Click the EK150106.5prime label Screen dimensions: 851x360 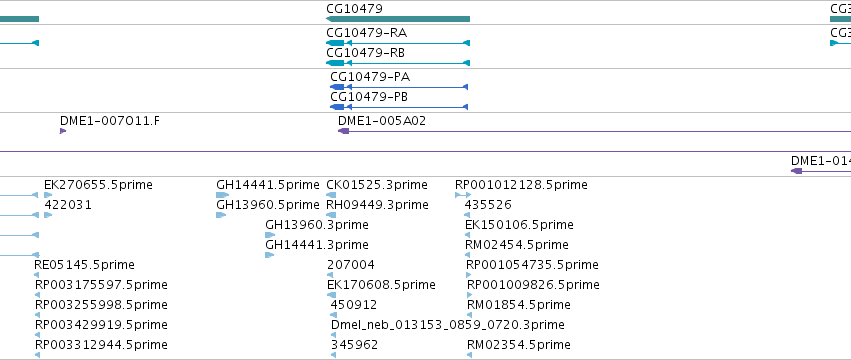click(519, 225)
